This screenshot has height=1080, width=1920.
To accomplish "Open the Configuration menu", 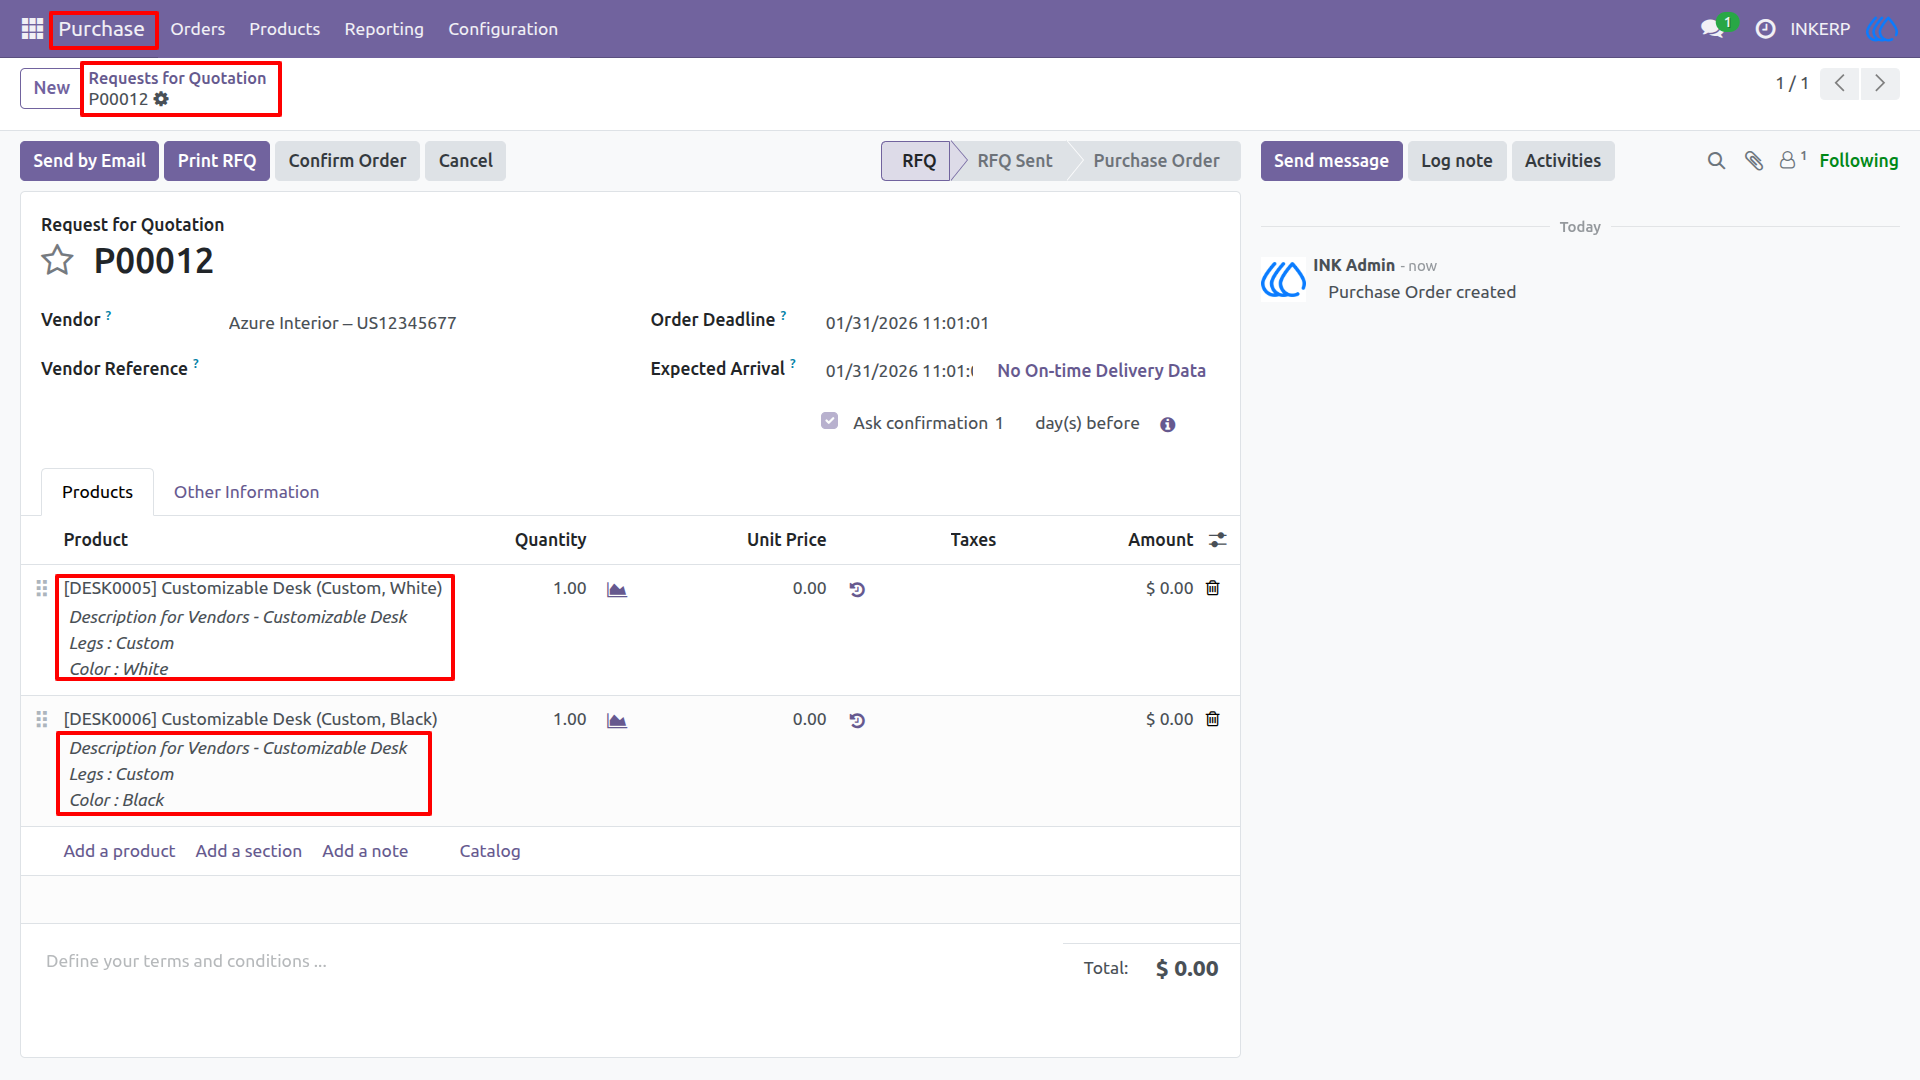I will tap(503, 29).
